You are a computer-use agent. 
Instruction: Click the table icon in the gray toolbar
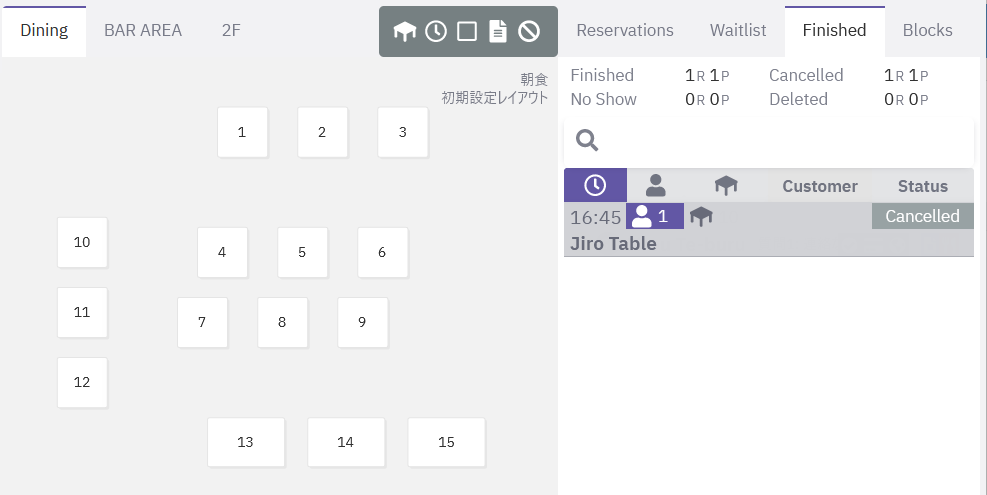(404, 32)
